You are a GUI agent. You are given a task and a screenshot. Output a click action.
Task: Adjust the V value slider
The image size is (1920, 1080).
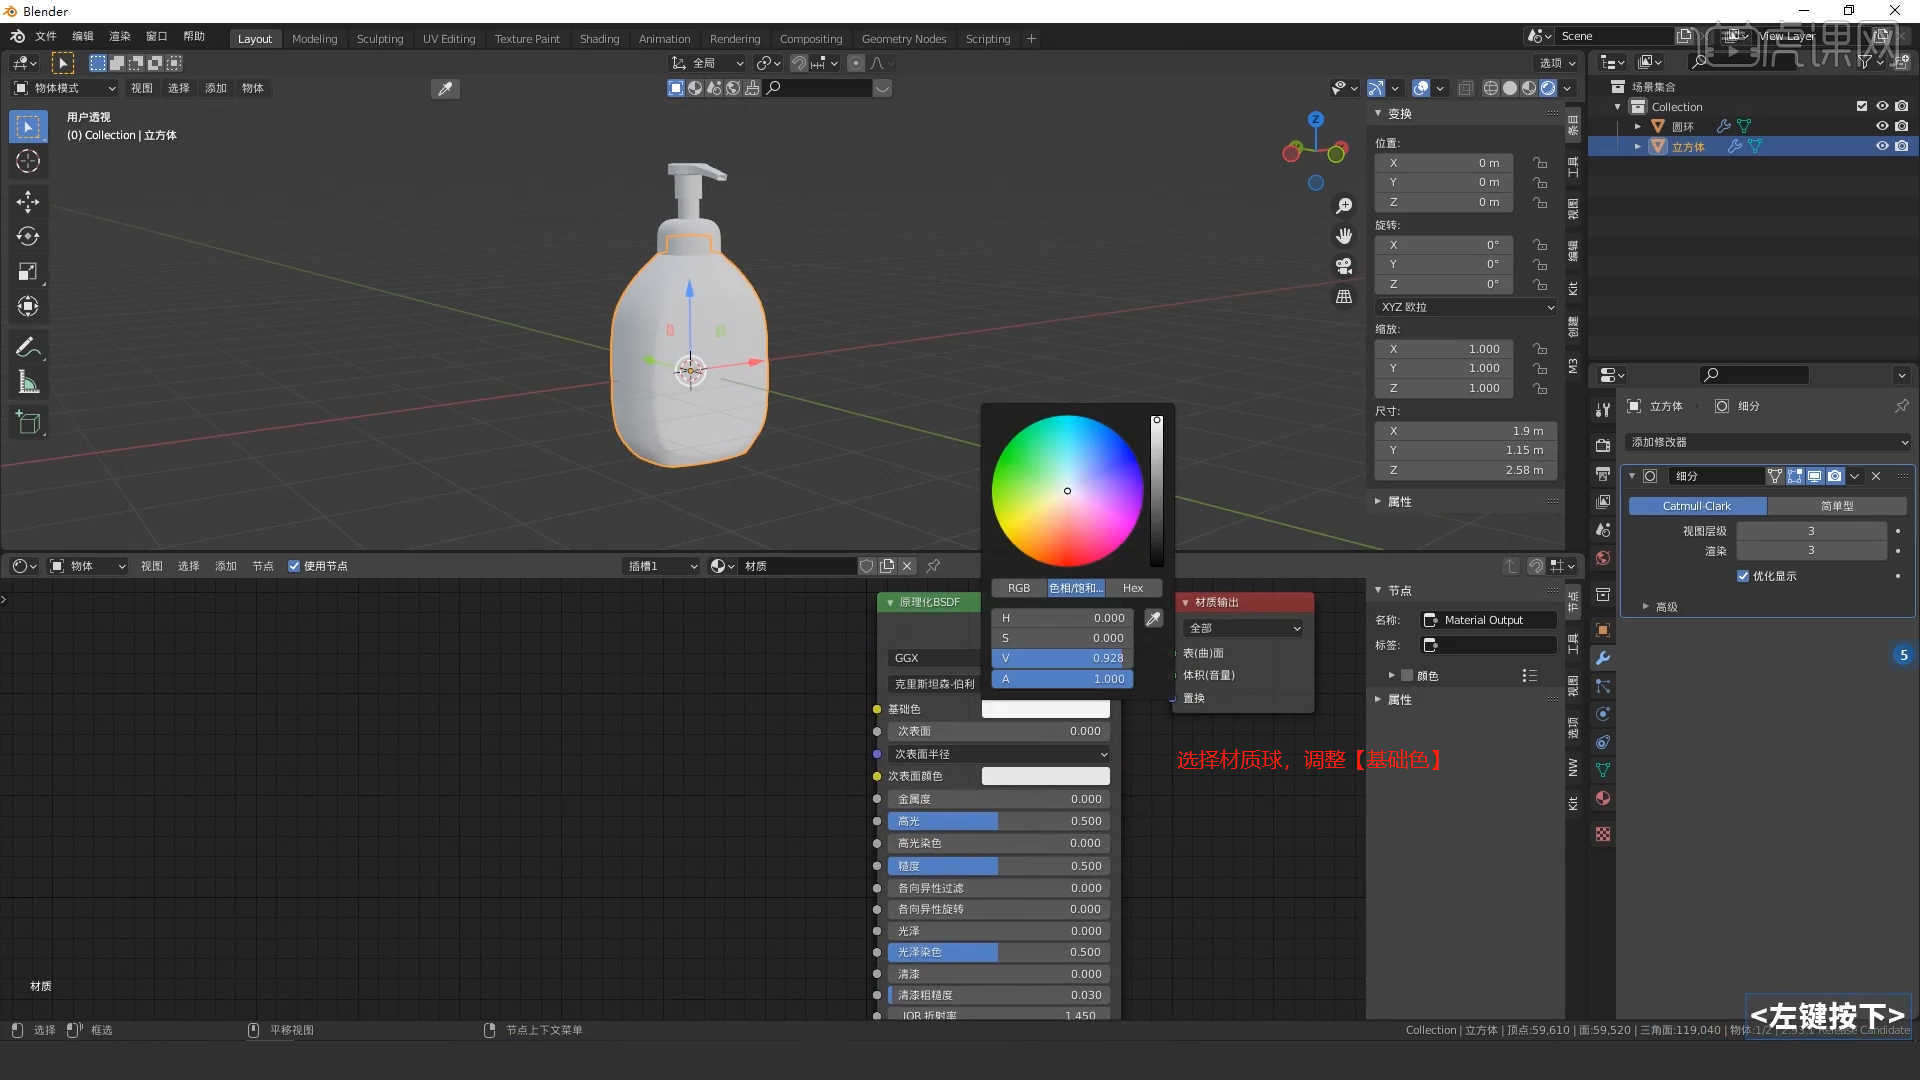[x=1062, y=658]
